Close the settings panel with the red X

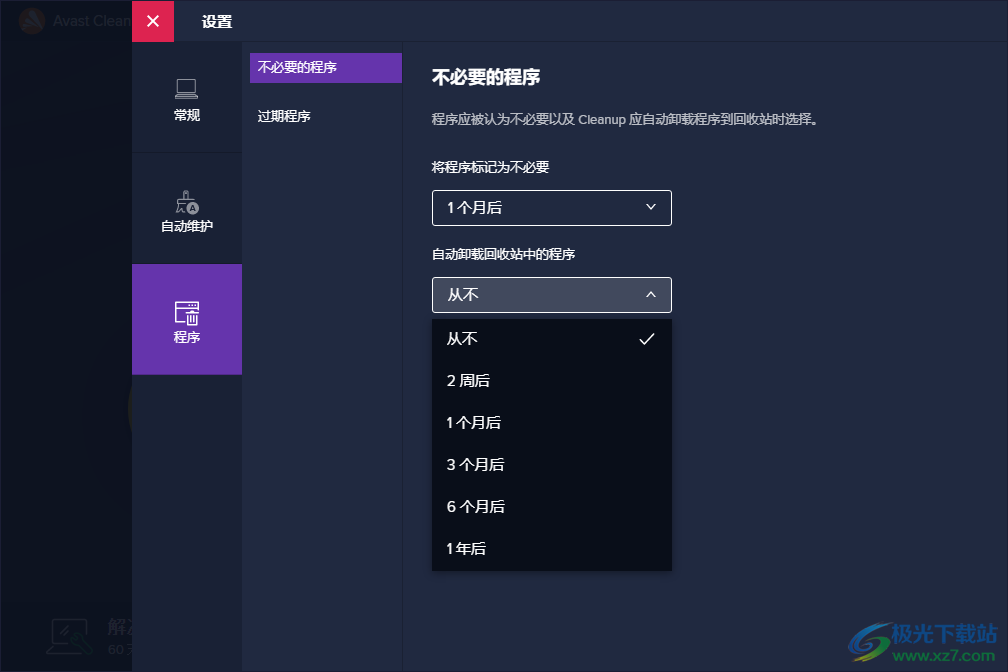point(153,21)
